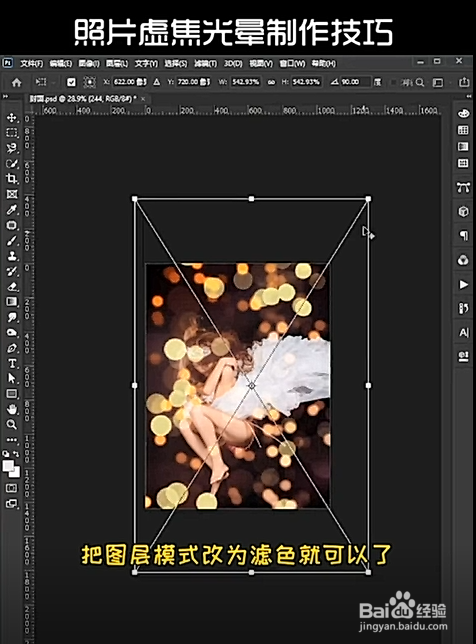476x644 pixels.
Task: Toggle Quick Mask mode
Action: [11, 488]
